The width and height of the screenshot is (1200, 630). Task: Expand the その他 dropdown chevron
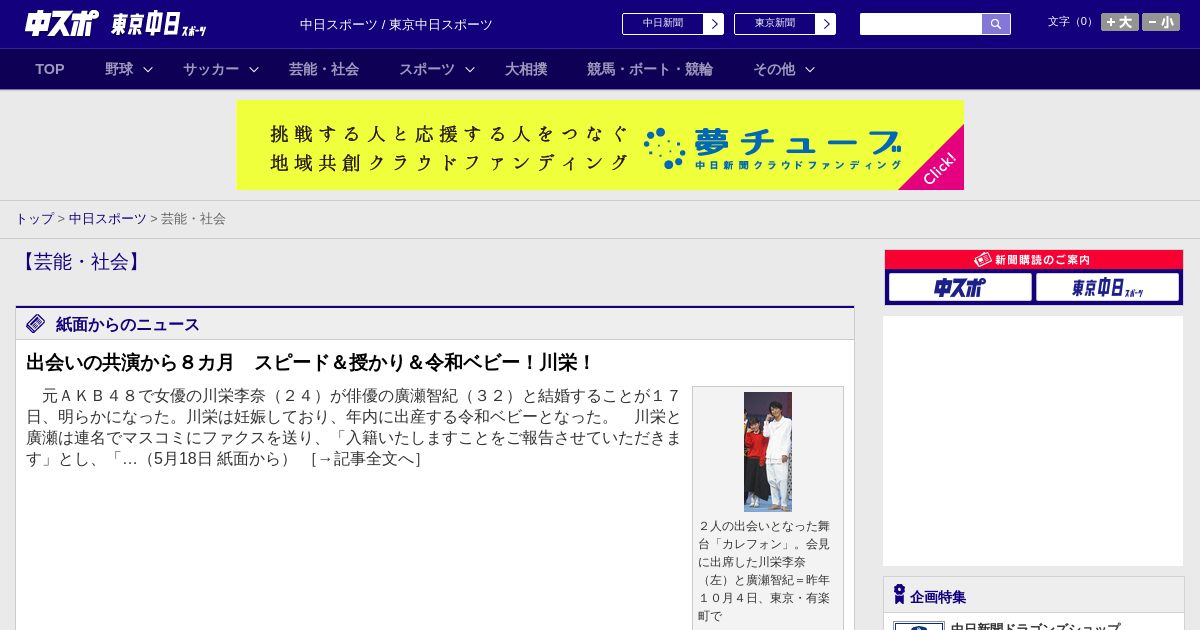click(x=810, y=69)
